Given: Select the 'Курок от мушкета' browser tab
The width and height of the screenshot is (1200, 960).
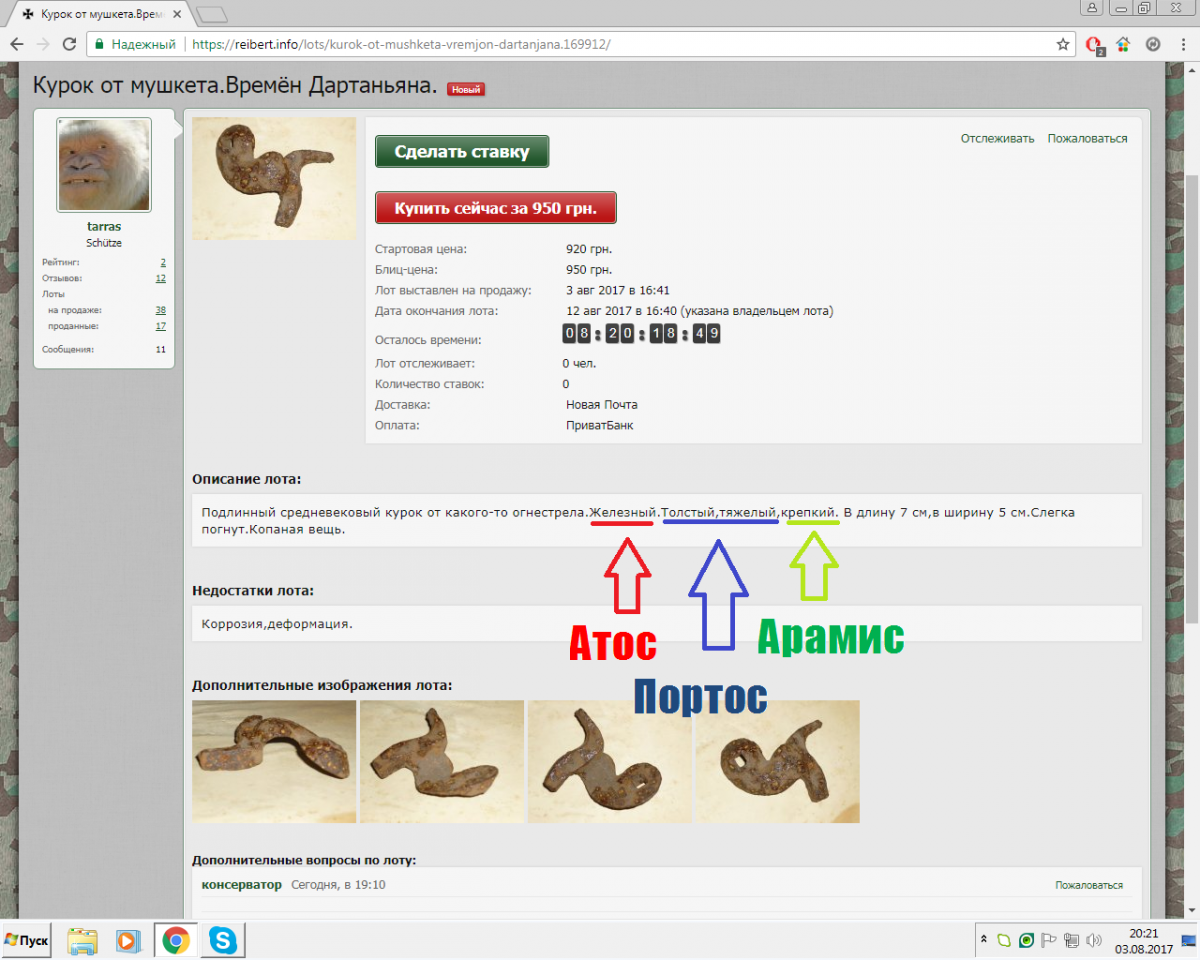Looking at the screenshot, I should (97, 15).
